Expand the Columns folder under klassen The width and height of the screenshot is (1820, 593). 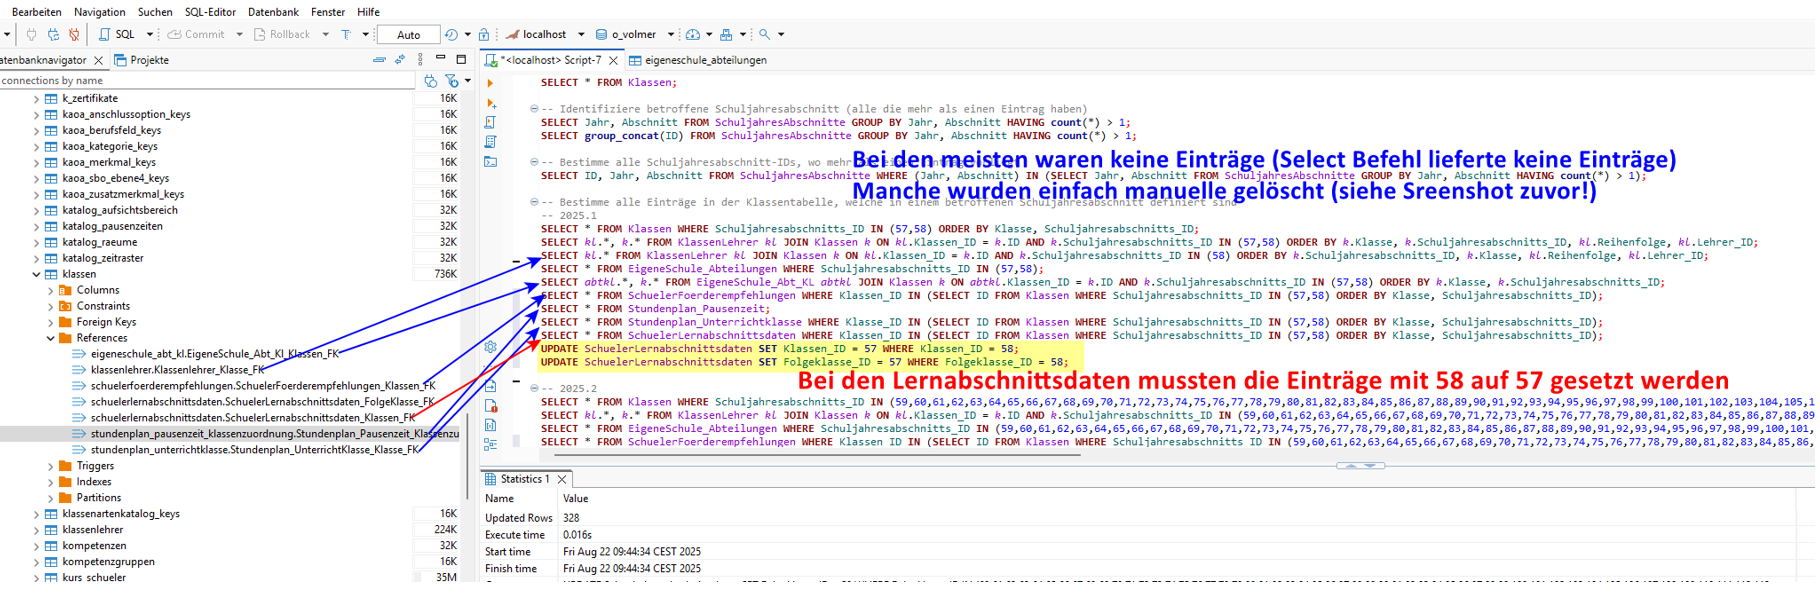point(51,290)
